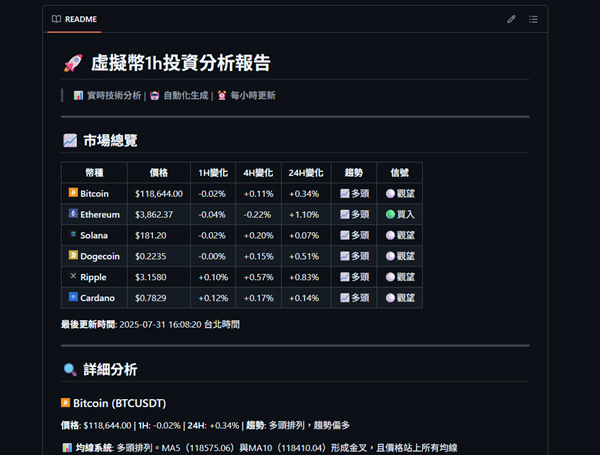Click the 觀望 signal dot in Solana row
This screenshot has height=455, width=600.
point(390,235)
